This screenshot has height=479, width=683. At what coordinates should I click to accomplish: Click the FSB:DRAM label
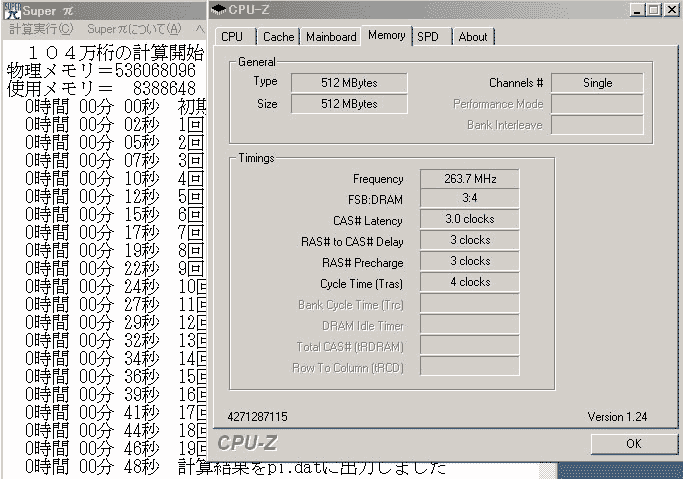375,200
